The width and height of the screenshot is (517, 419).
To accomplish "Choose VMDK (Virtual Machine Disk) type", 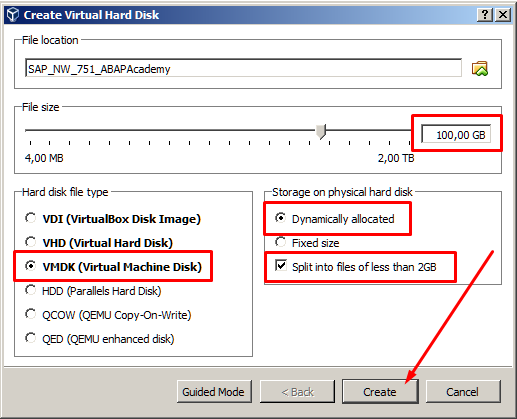I will point(114,267).
